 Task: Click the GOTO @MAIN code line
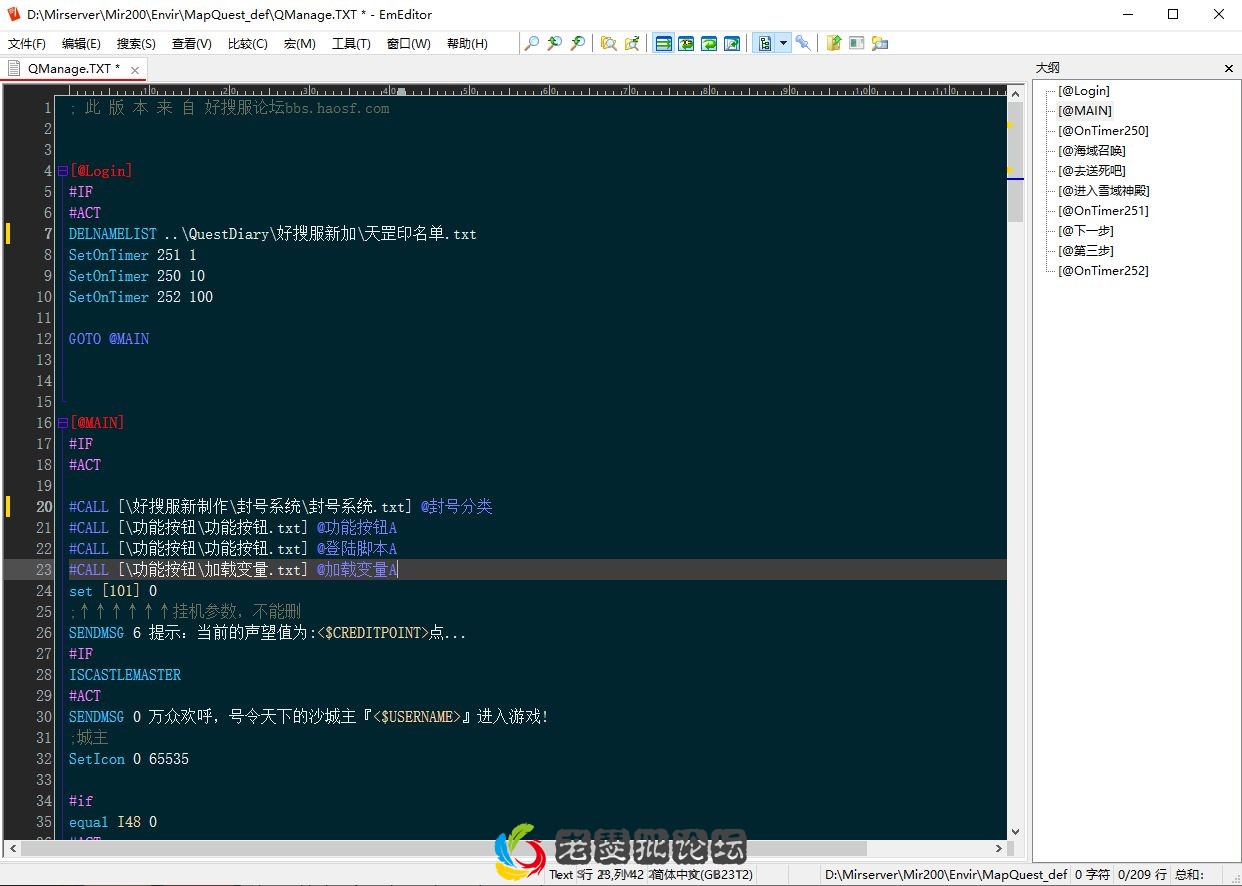tap(109, 339)
